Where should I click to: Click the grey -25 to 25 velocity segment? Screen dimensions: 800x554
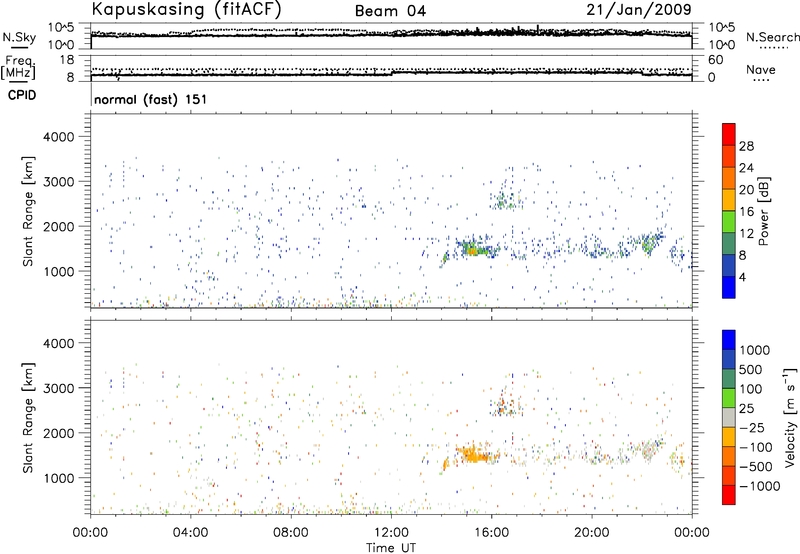(x=729, y=417)
